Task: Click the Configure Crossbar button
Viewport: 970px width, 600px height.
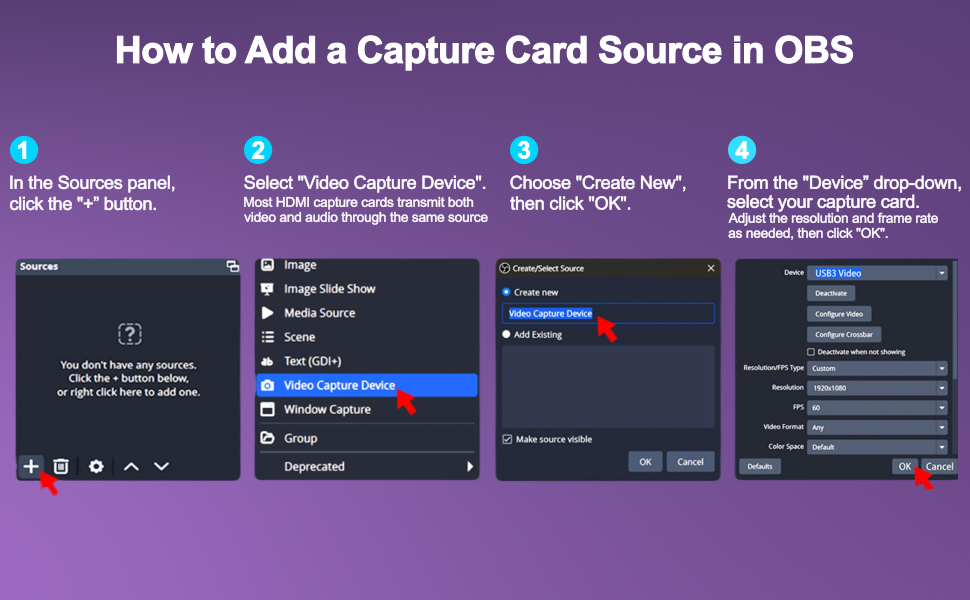Action: [844, 335]
